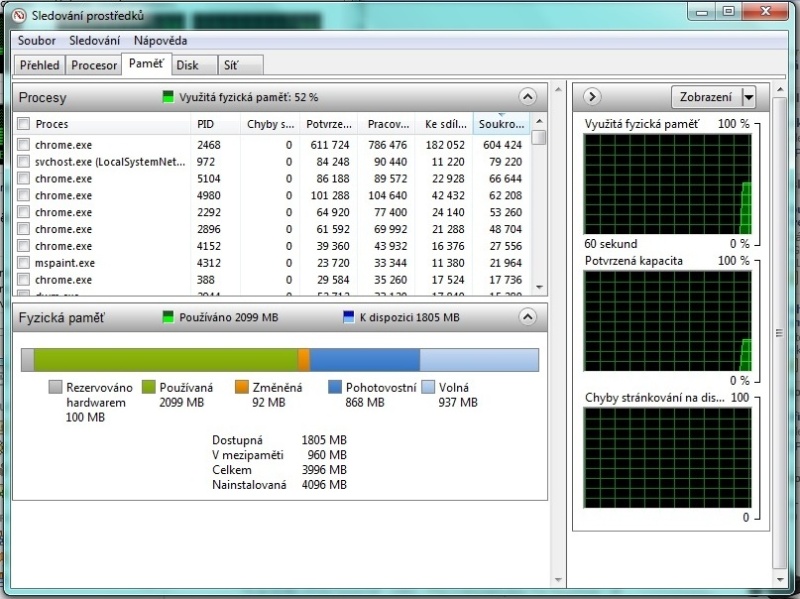The image size is (800, 599).
Task: Select the Paměť tab
Action: point(146,64)
